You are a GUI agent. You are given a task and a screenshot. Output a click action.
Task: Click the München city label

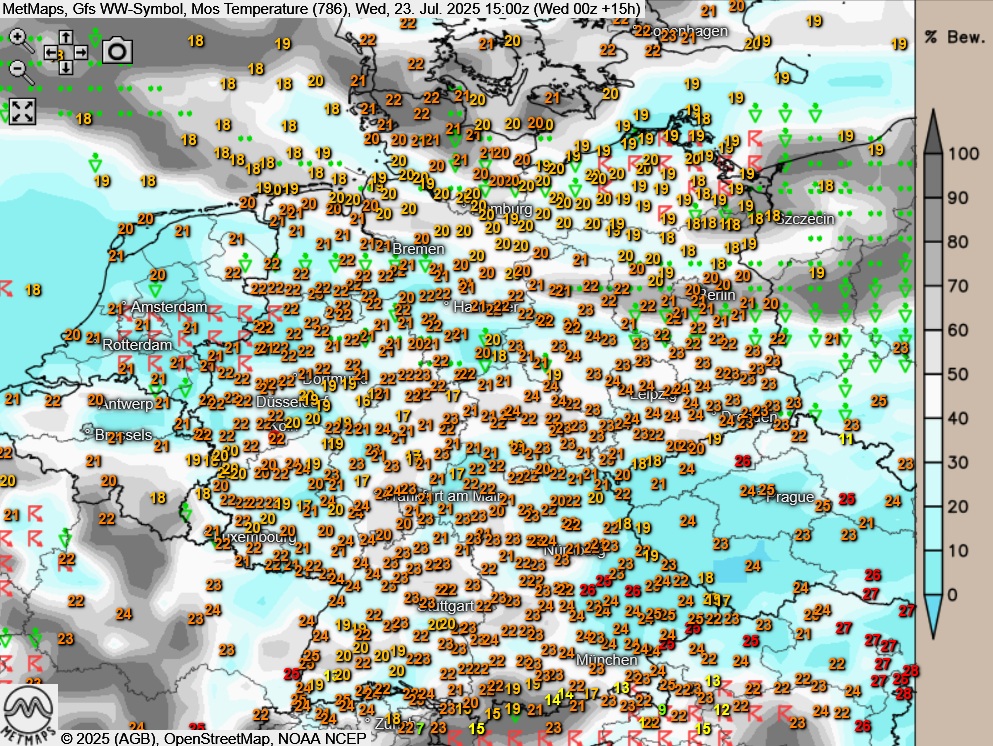tap(606, 660)
